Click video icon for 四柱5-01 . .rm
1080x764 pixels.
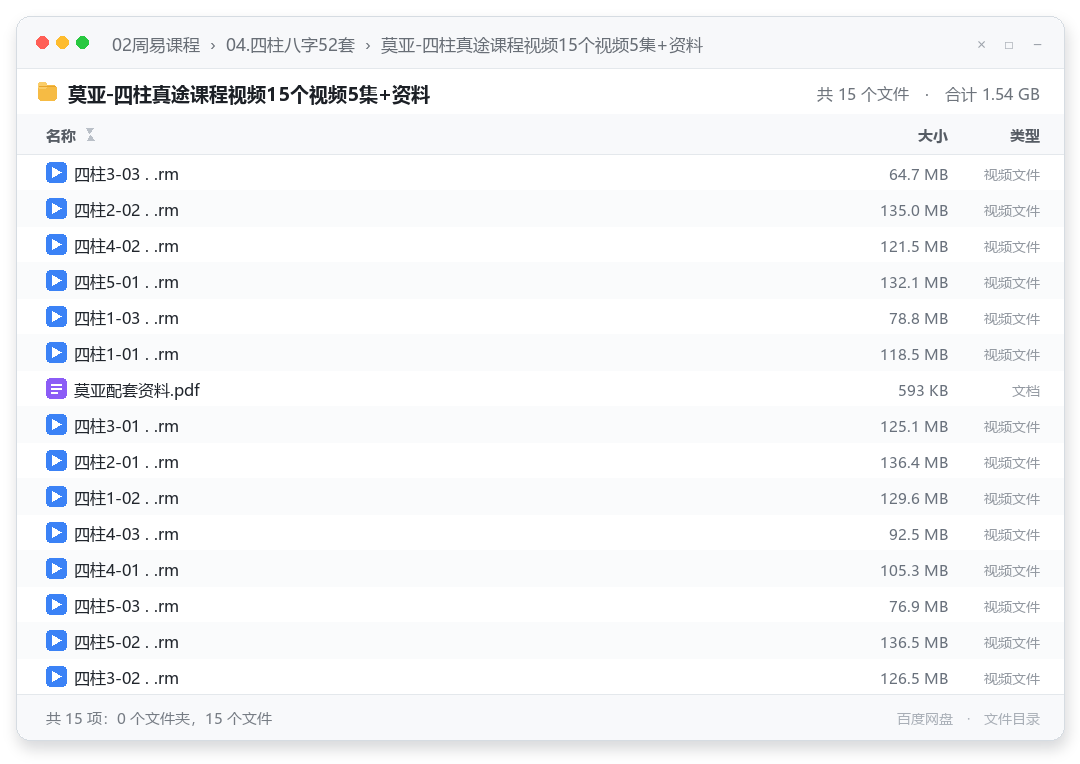(56, 281)
